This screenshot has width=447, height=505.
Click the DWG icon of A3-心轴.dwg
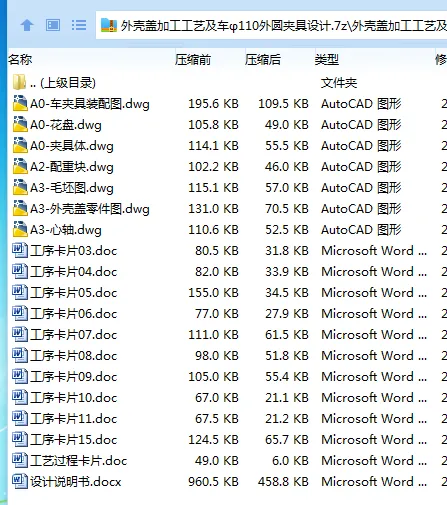tap(20, 229)
